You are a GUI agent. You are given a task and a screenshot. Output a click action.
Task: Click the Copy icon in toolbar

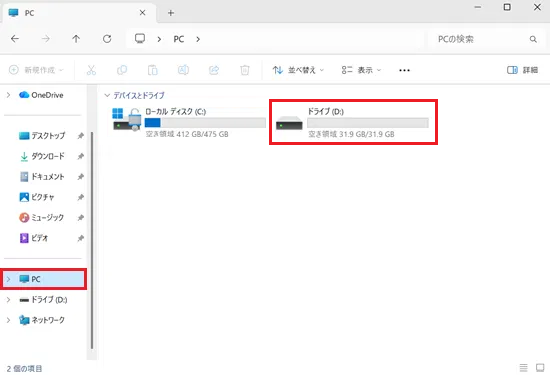(122, 70)
